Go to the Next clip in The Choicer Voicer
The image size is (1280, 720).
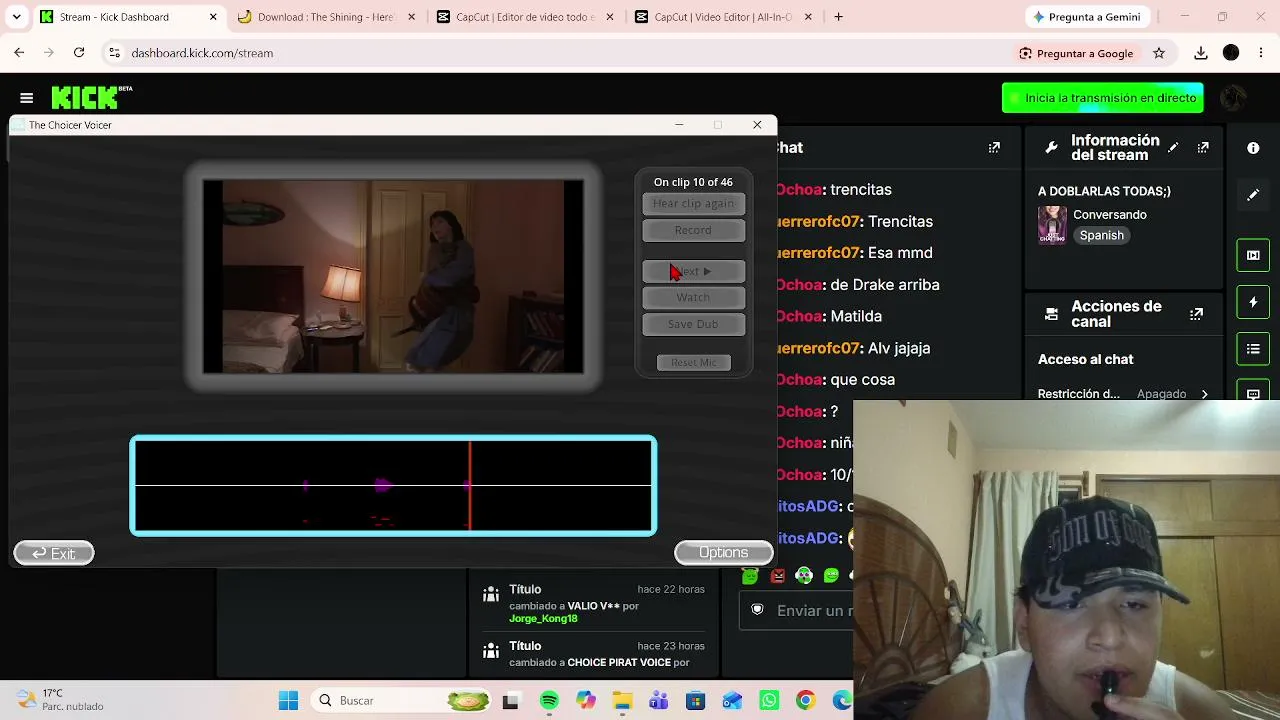[693, 272]
